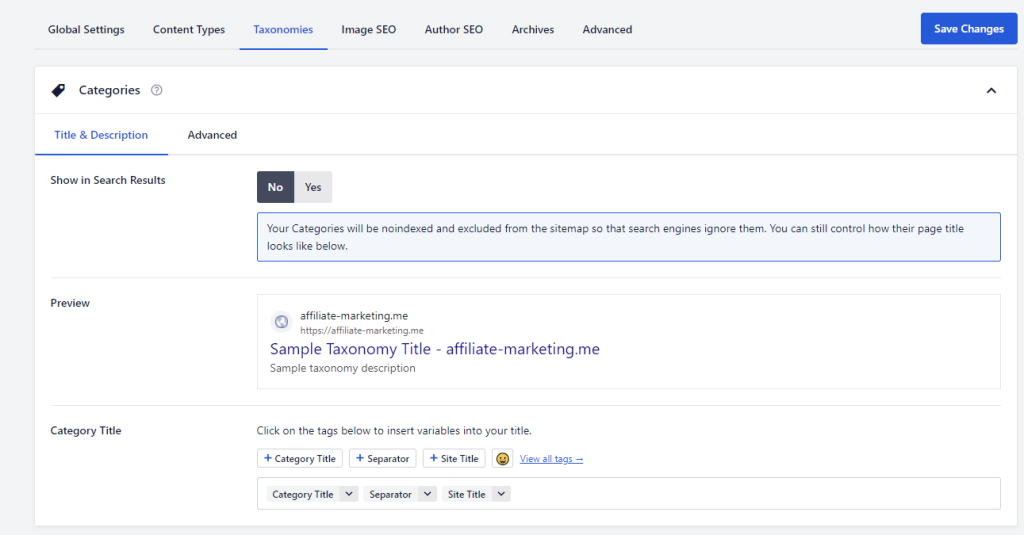Screen dimensions: 1024x535
Task: Go to the Content Types tab
Action: 189,29
